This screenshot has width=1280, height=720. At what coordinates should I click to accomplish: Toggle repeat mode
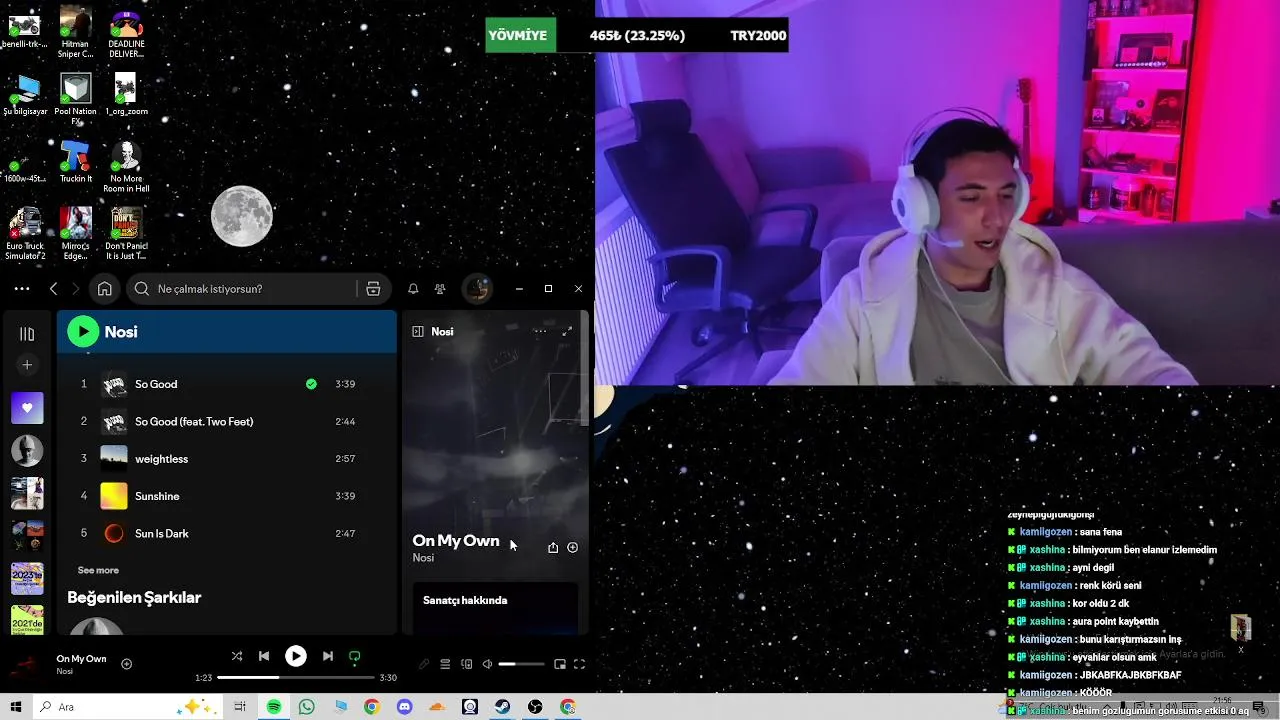(x=354, y=657)
